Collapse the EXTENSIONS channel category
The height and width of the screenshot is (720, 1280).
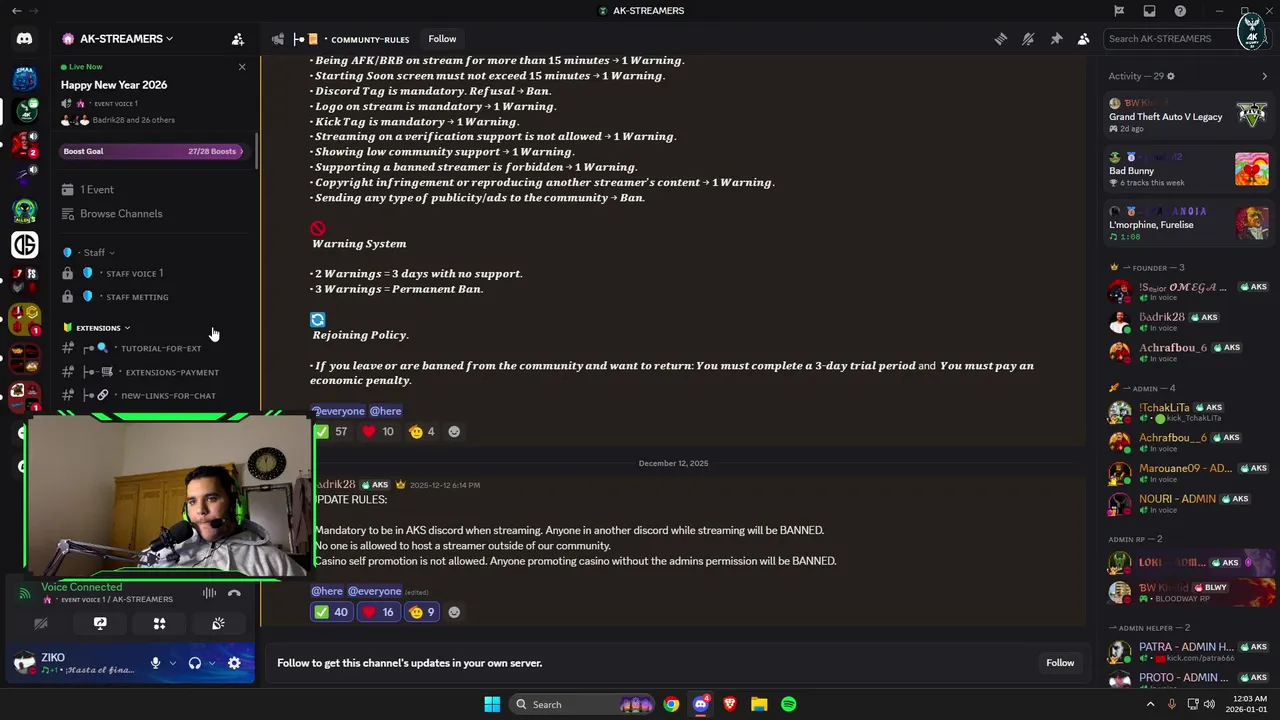click(98, 328)
